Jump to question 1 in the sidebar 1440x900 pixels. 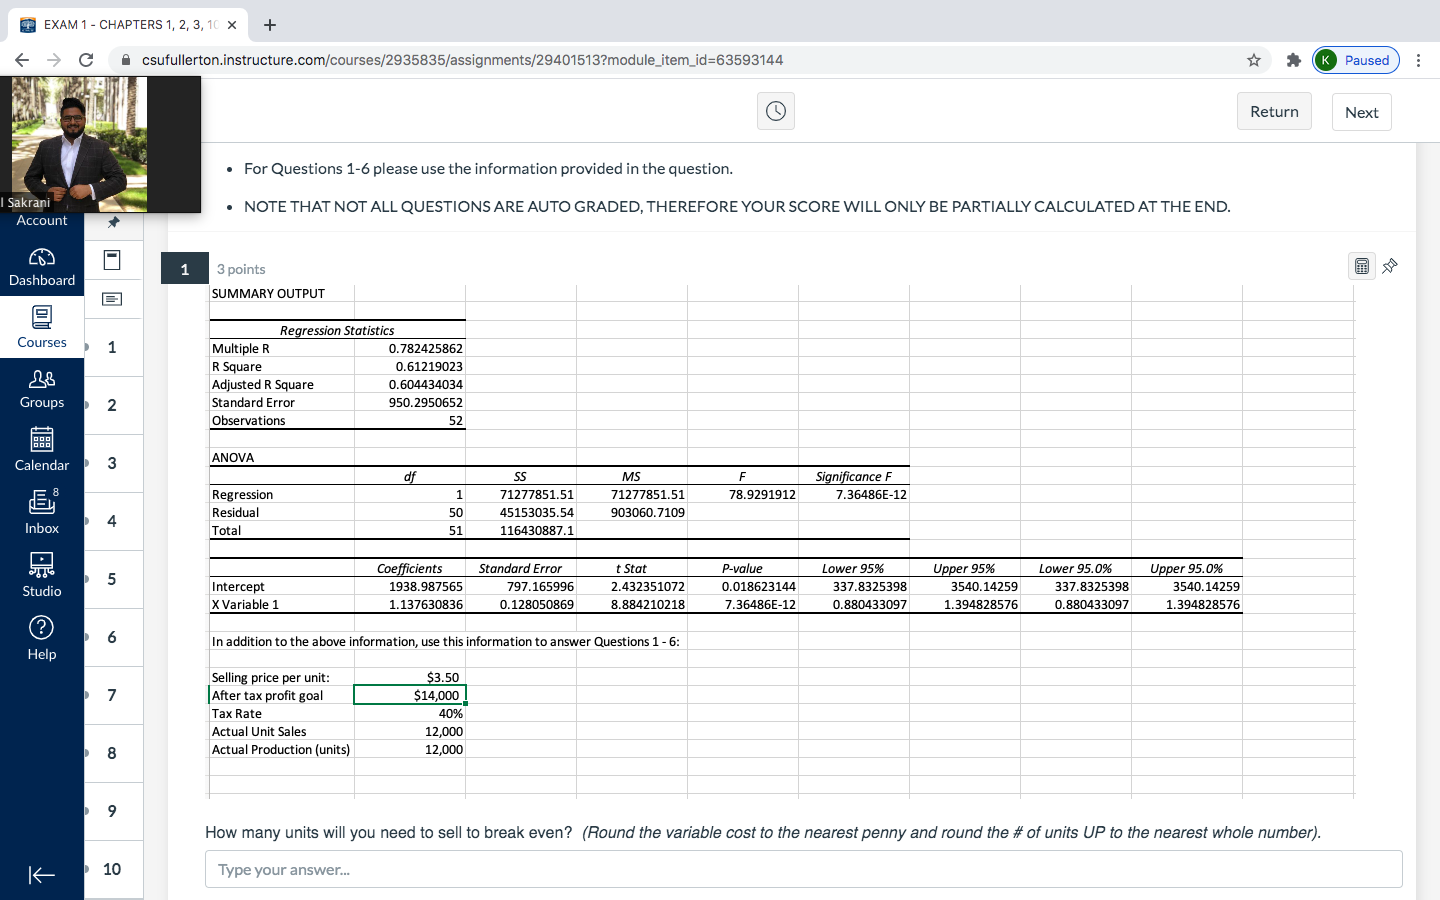click(x=112, y=347)
